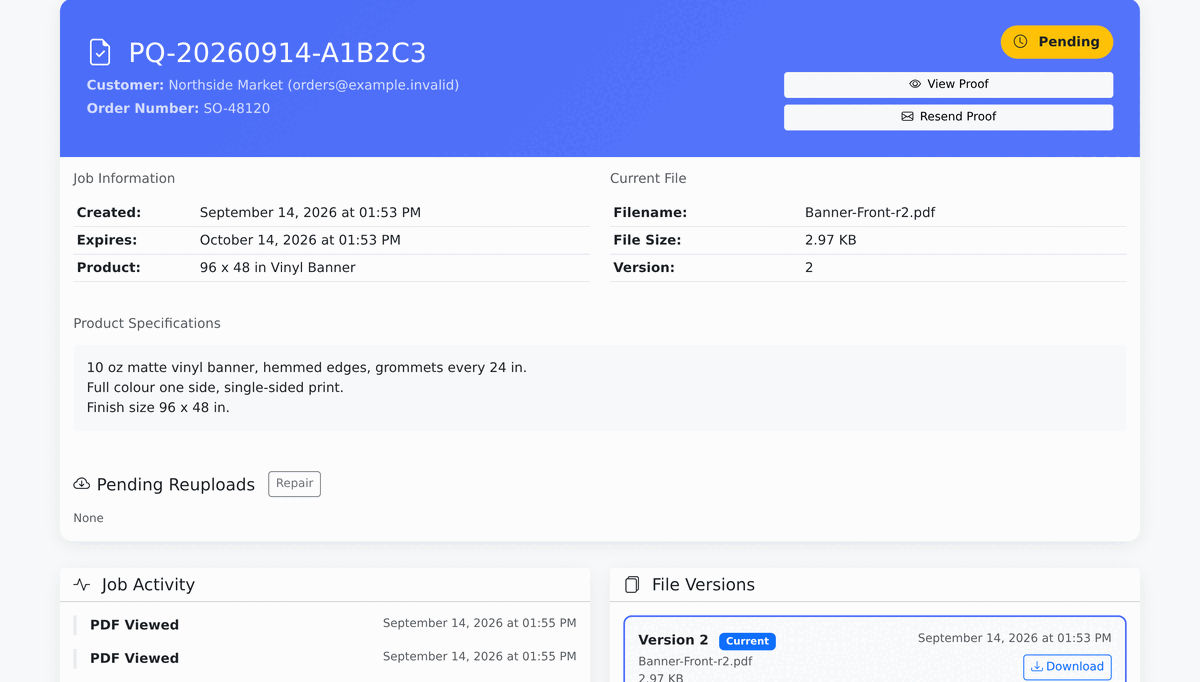Click the Job Information section heading
Image resolution: width=1200 pixels, height=682 pixels.
124,178
